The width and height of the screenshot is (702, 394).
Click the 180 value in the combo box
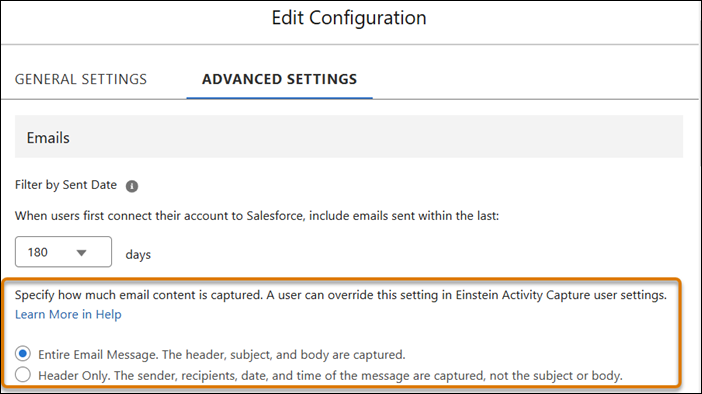[38, 252]
